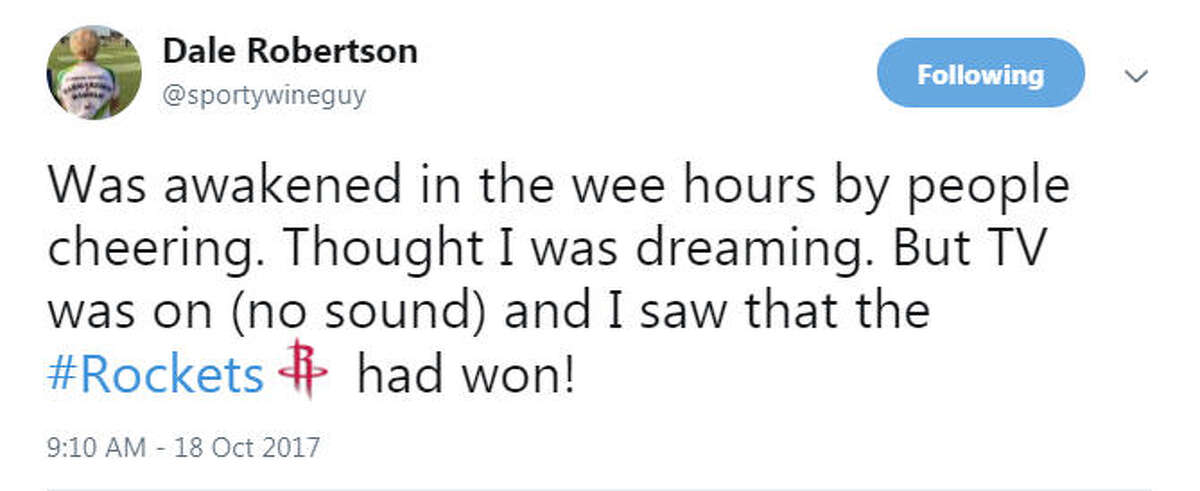Click the 9:10 AM time in timestamp

pos(92,445)
